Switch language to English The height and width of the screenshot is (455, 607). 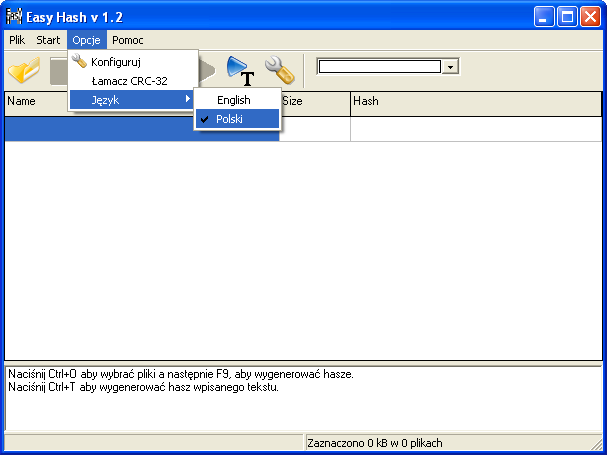237,100
